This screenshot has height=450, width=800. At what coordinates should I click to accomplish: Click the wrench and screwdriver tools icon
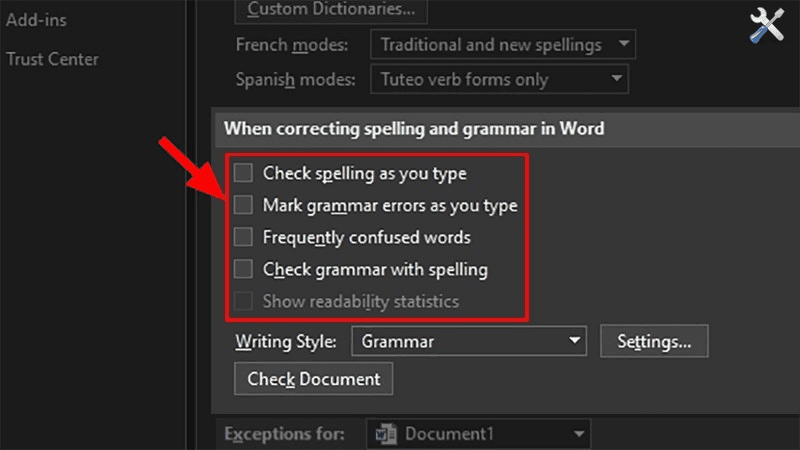[767, 26]
